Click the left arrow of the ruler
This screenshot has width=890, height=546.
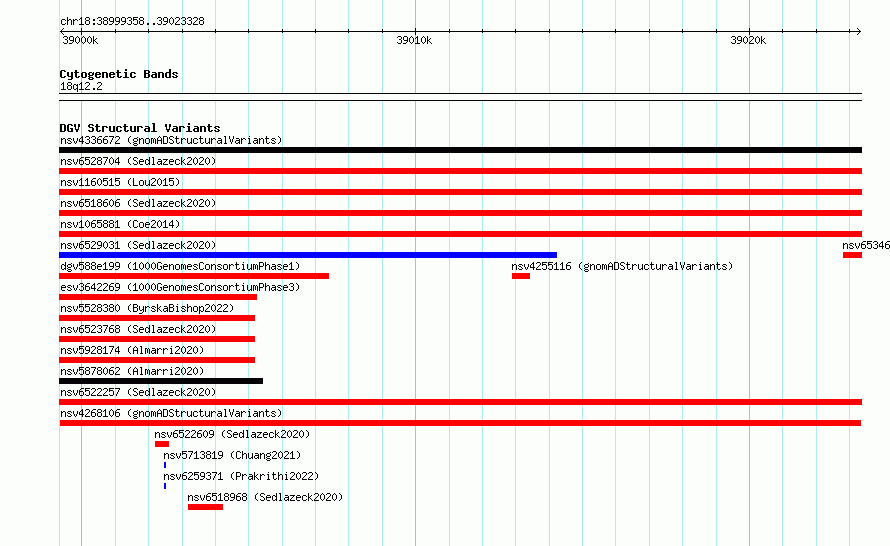[62, 31]
